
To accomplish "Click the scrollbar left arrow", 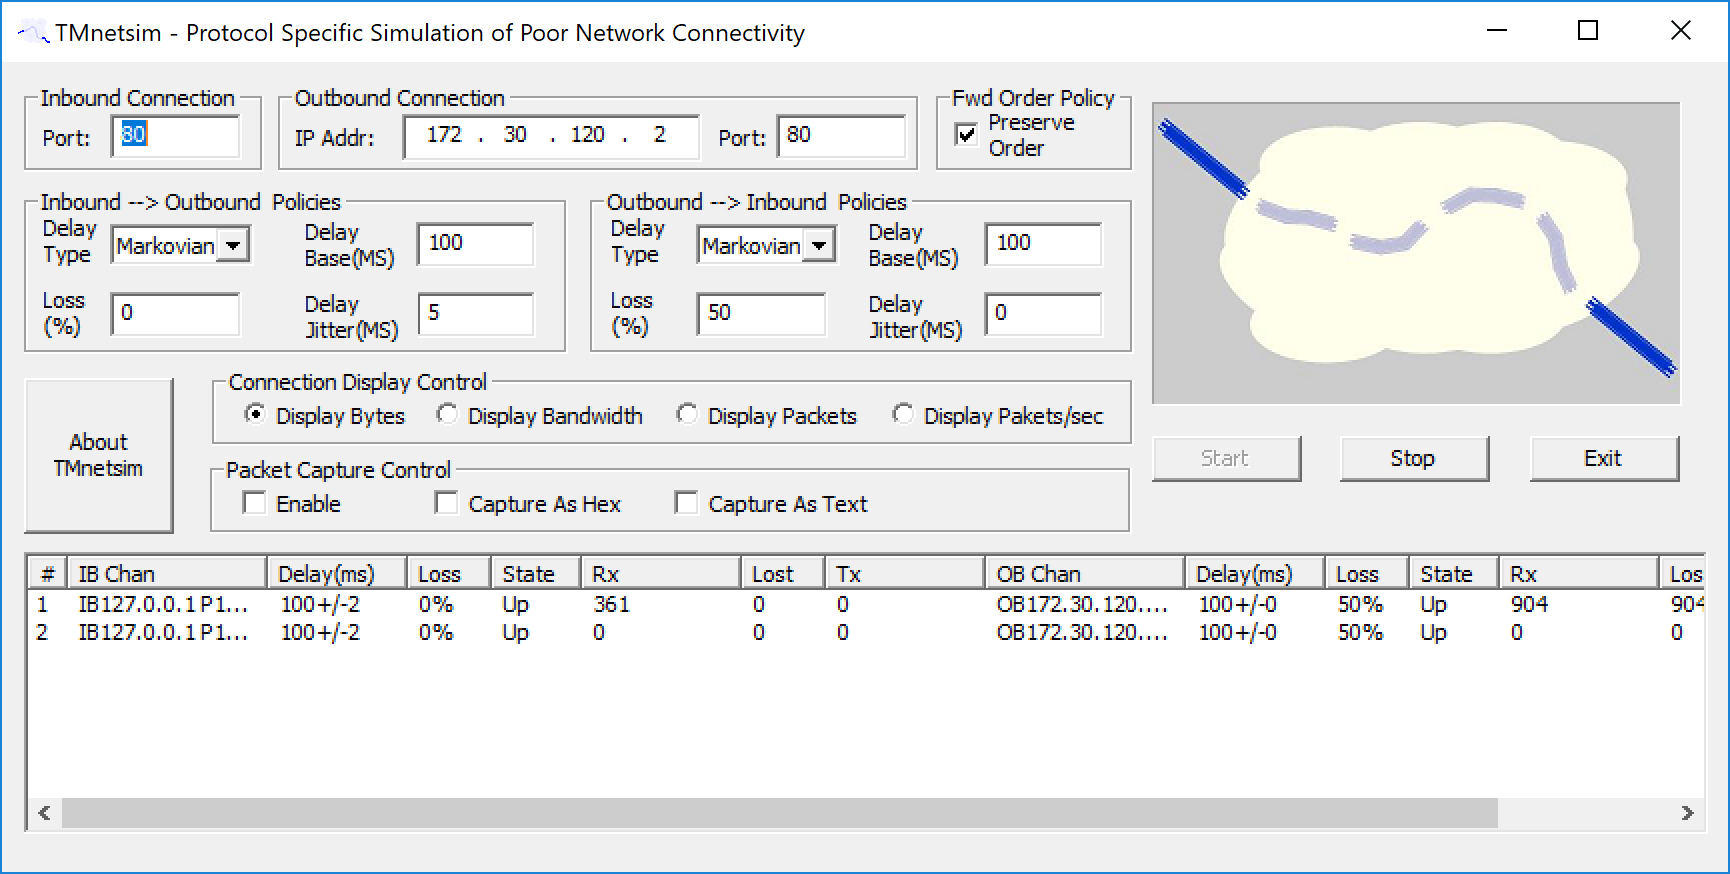I will (x=44, y=813).
